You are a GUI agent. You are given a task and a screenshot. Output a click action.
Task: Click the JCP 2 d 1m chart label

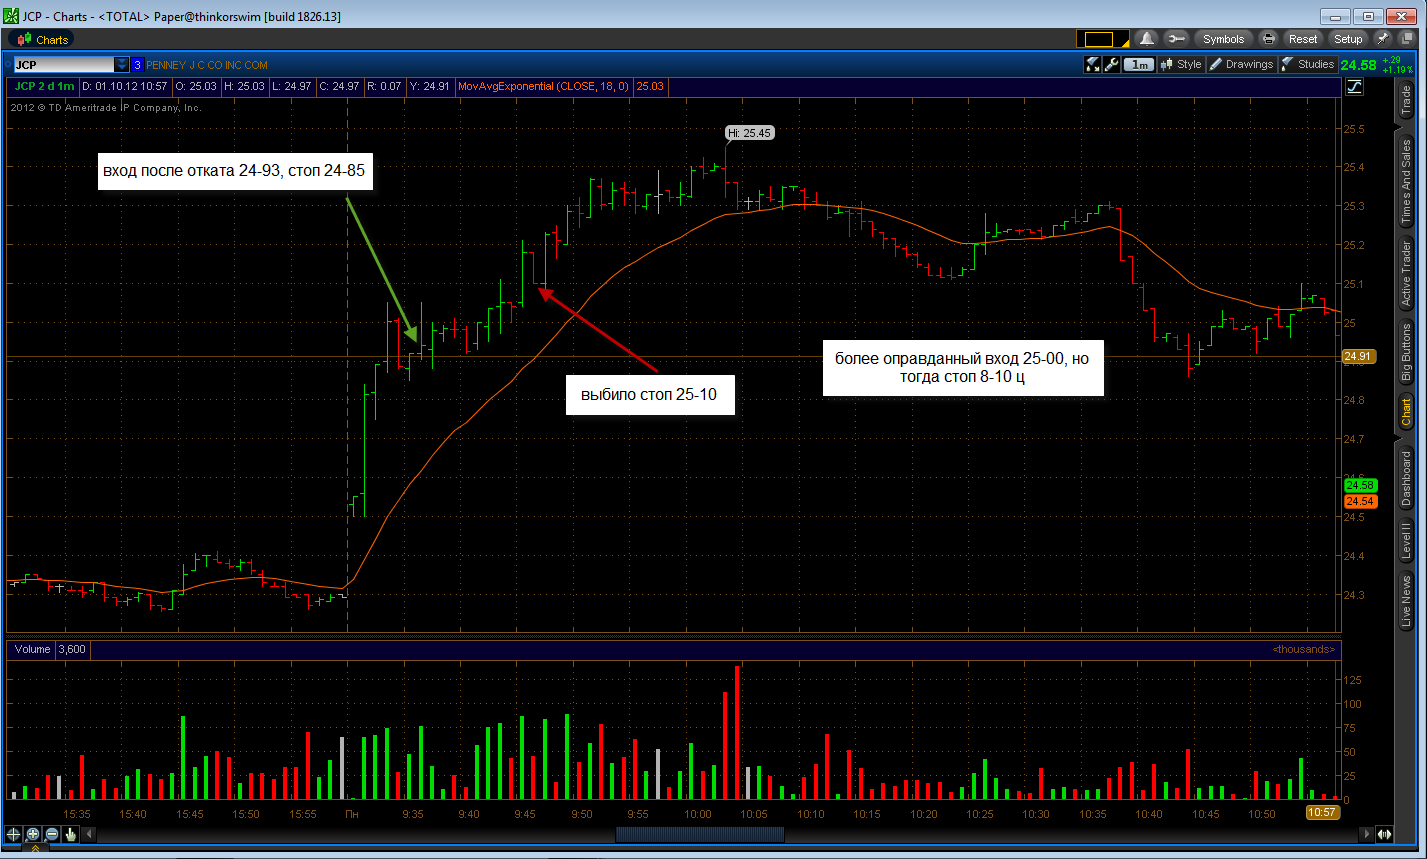pyautogui.click(x=44, y=86)
